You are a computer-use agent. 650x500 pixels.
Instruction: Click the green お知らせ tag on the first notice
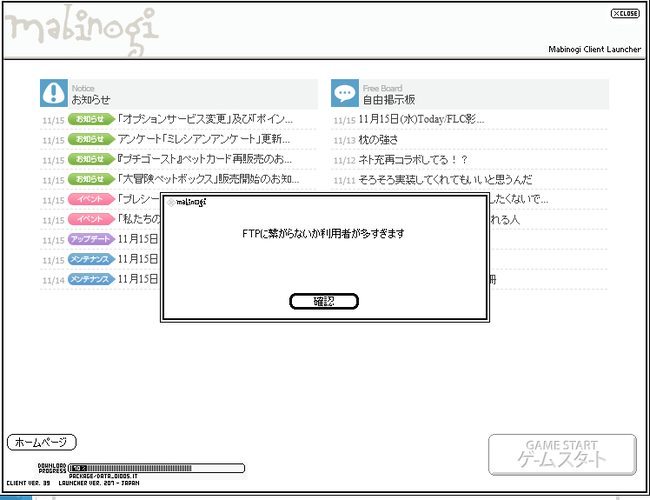point(91,119)
